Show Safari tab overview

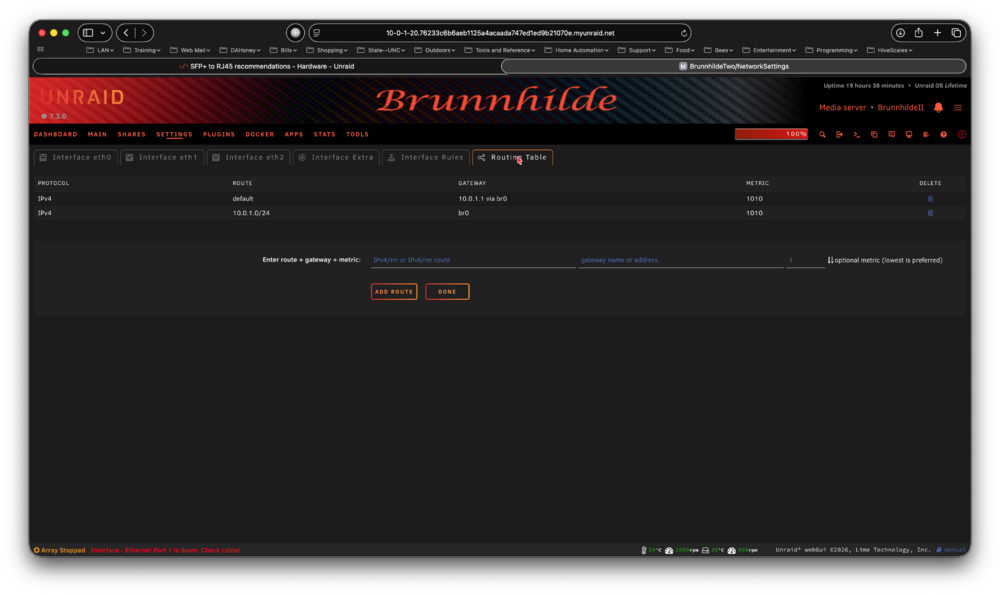[956, 33]
